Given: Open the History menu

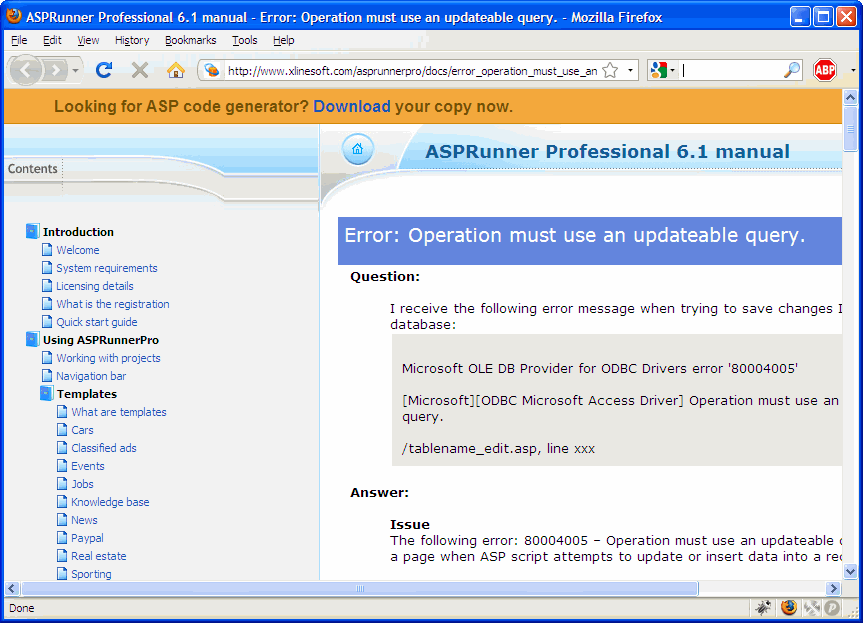Looking at the screenshot, I should [x=132, y=40].
